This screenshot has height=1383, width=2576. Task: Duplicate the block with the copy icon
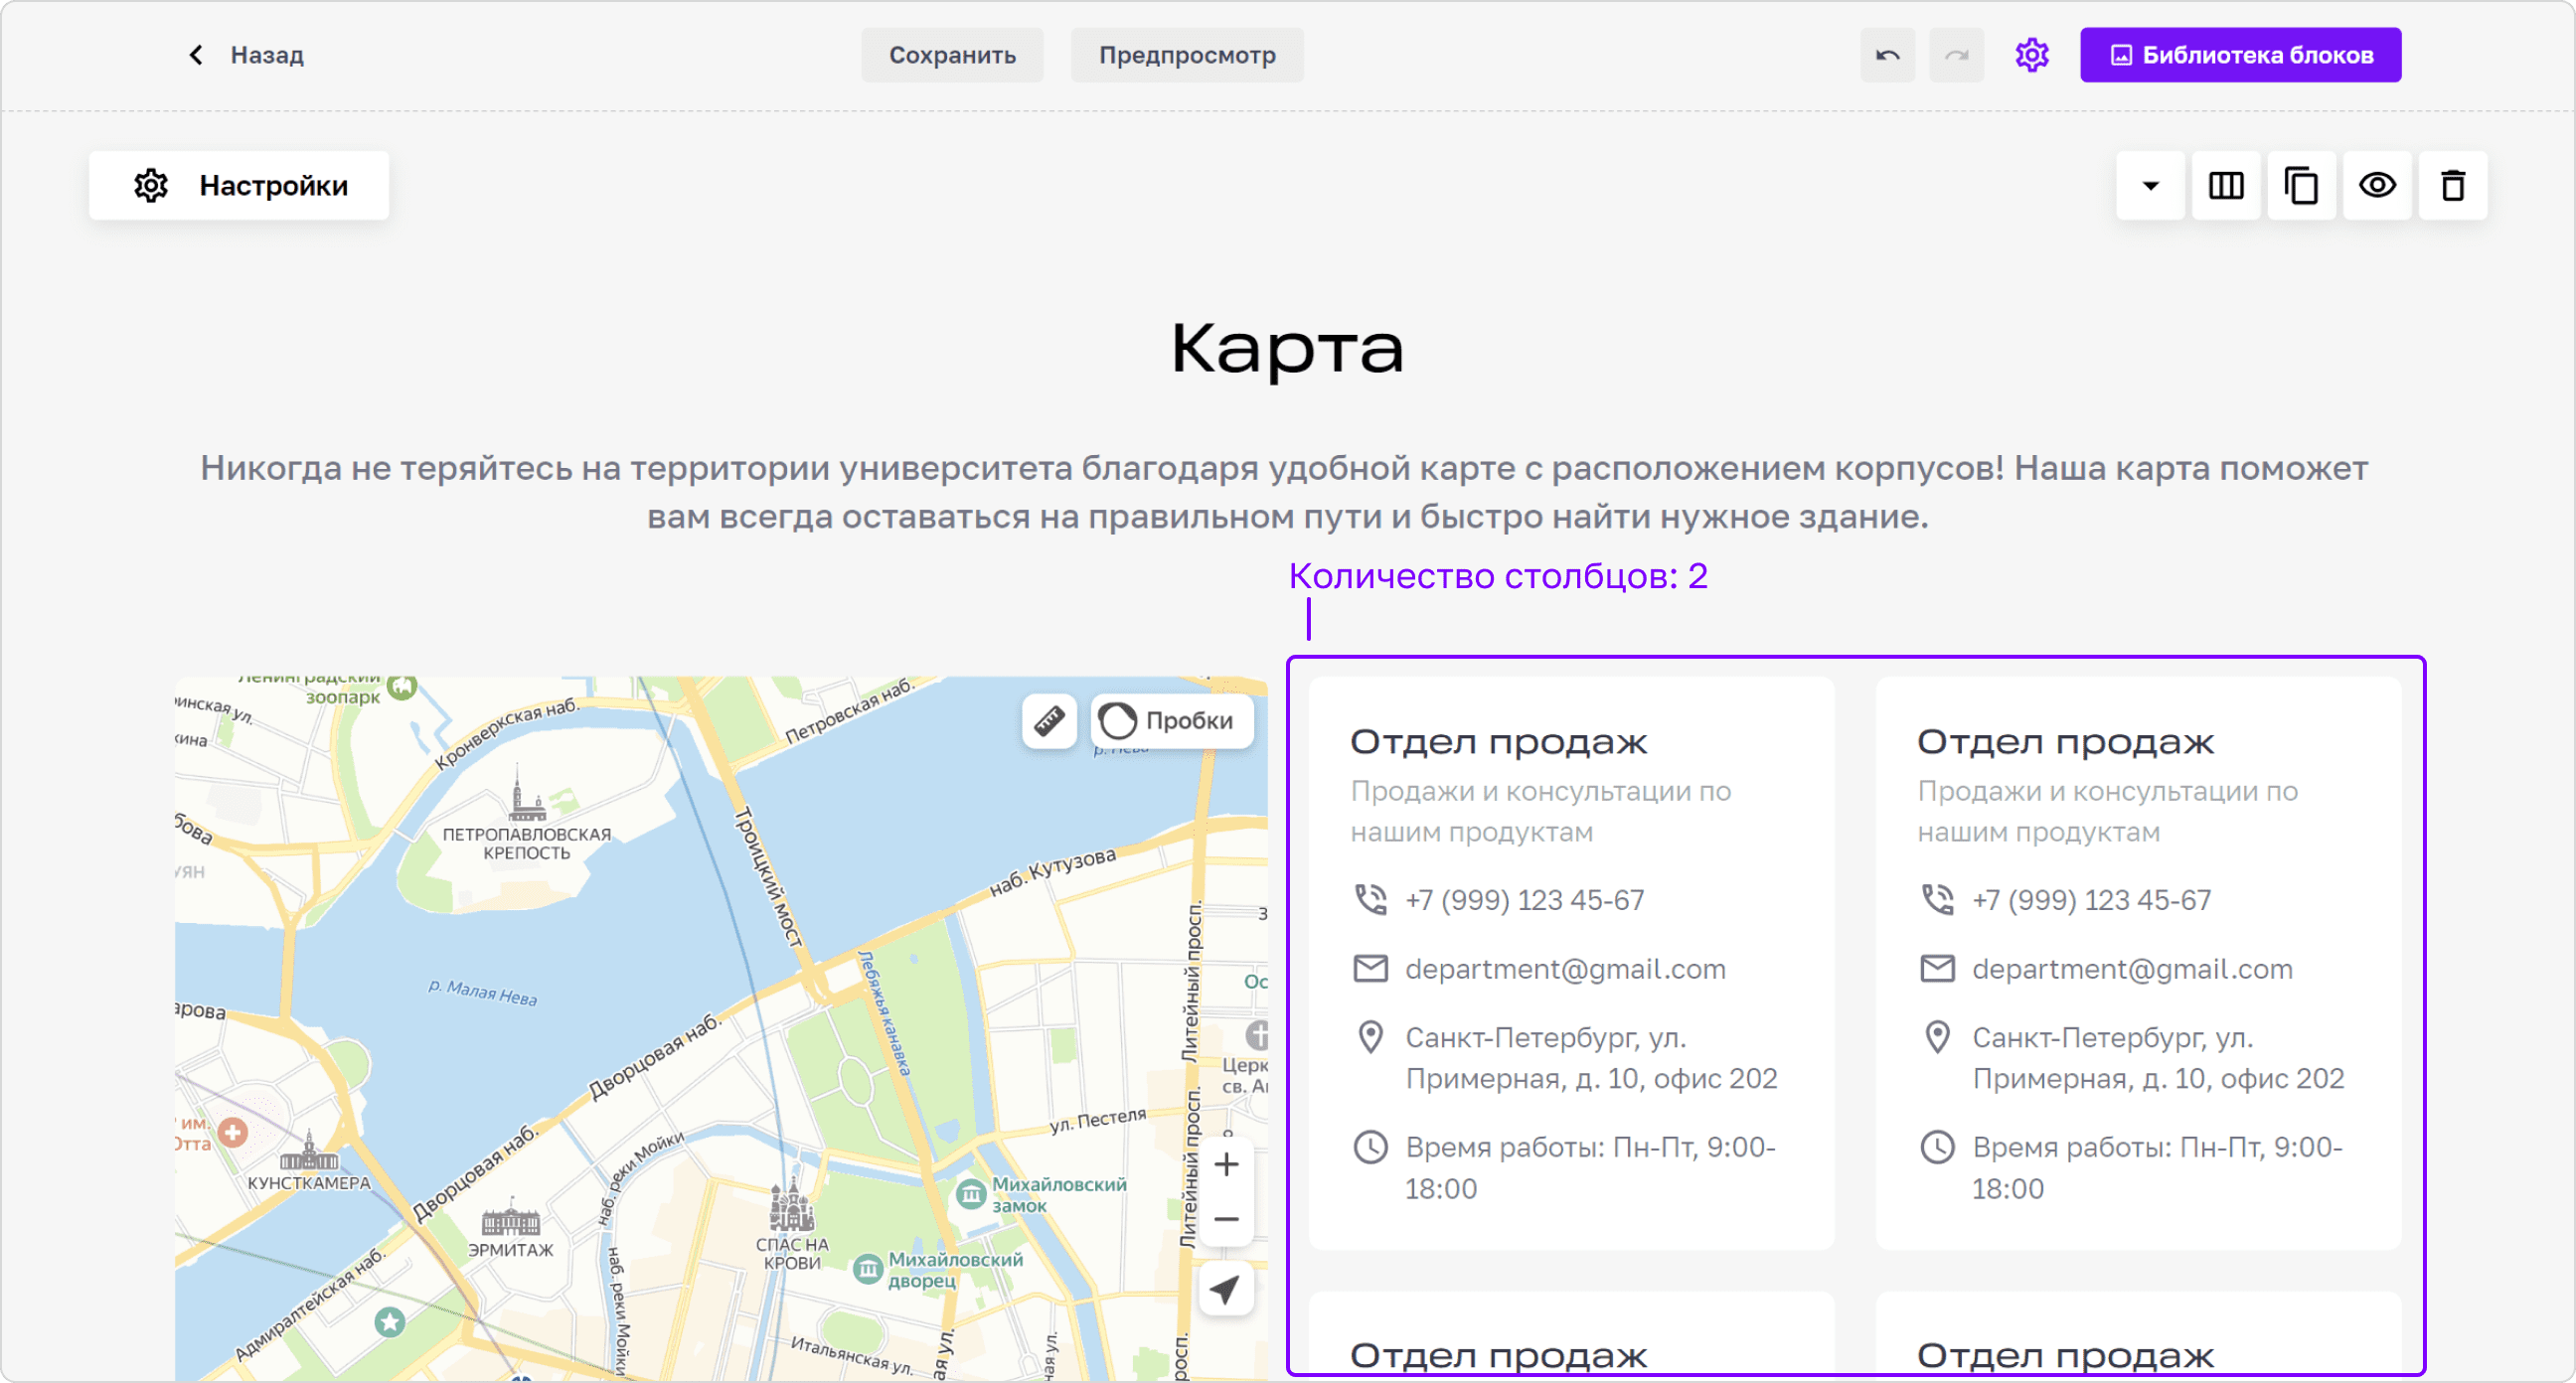2301,185
